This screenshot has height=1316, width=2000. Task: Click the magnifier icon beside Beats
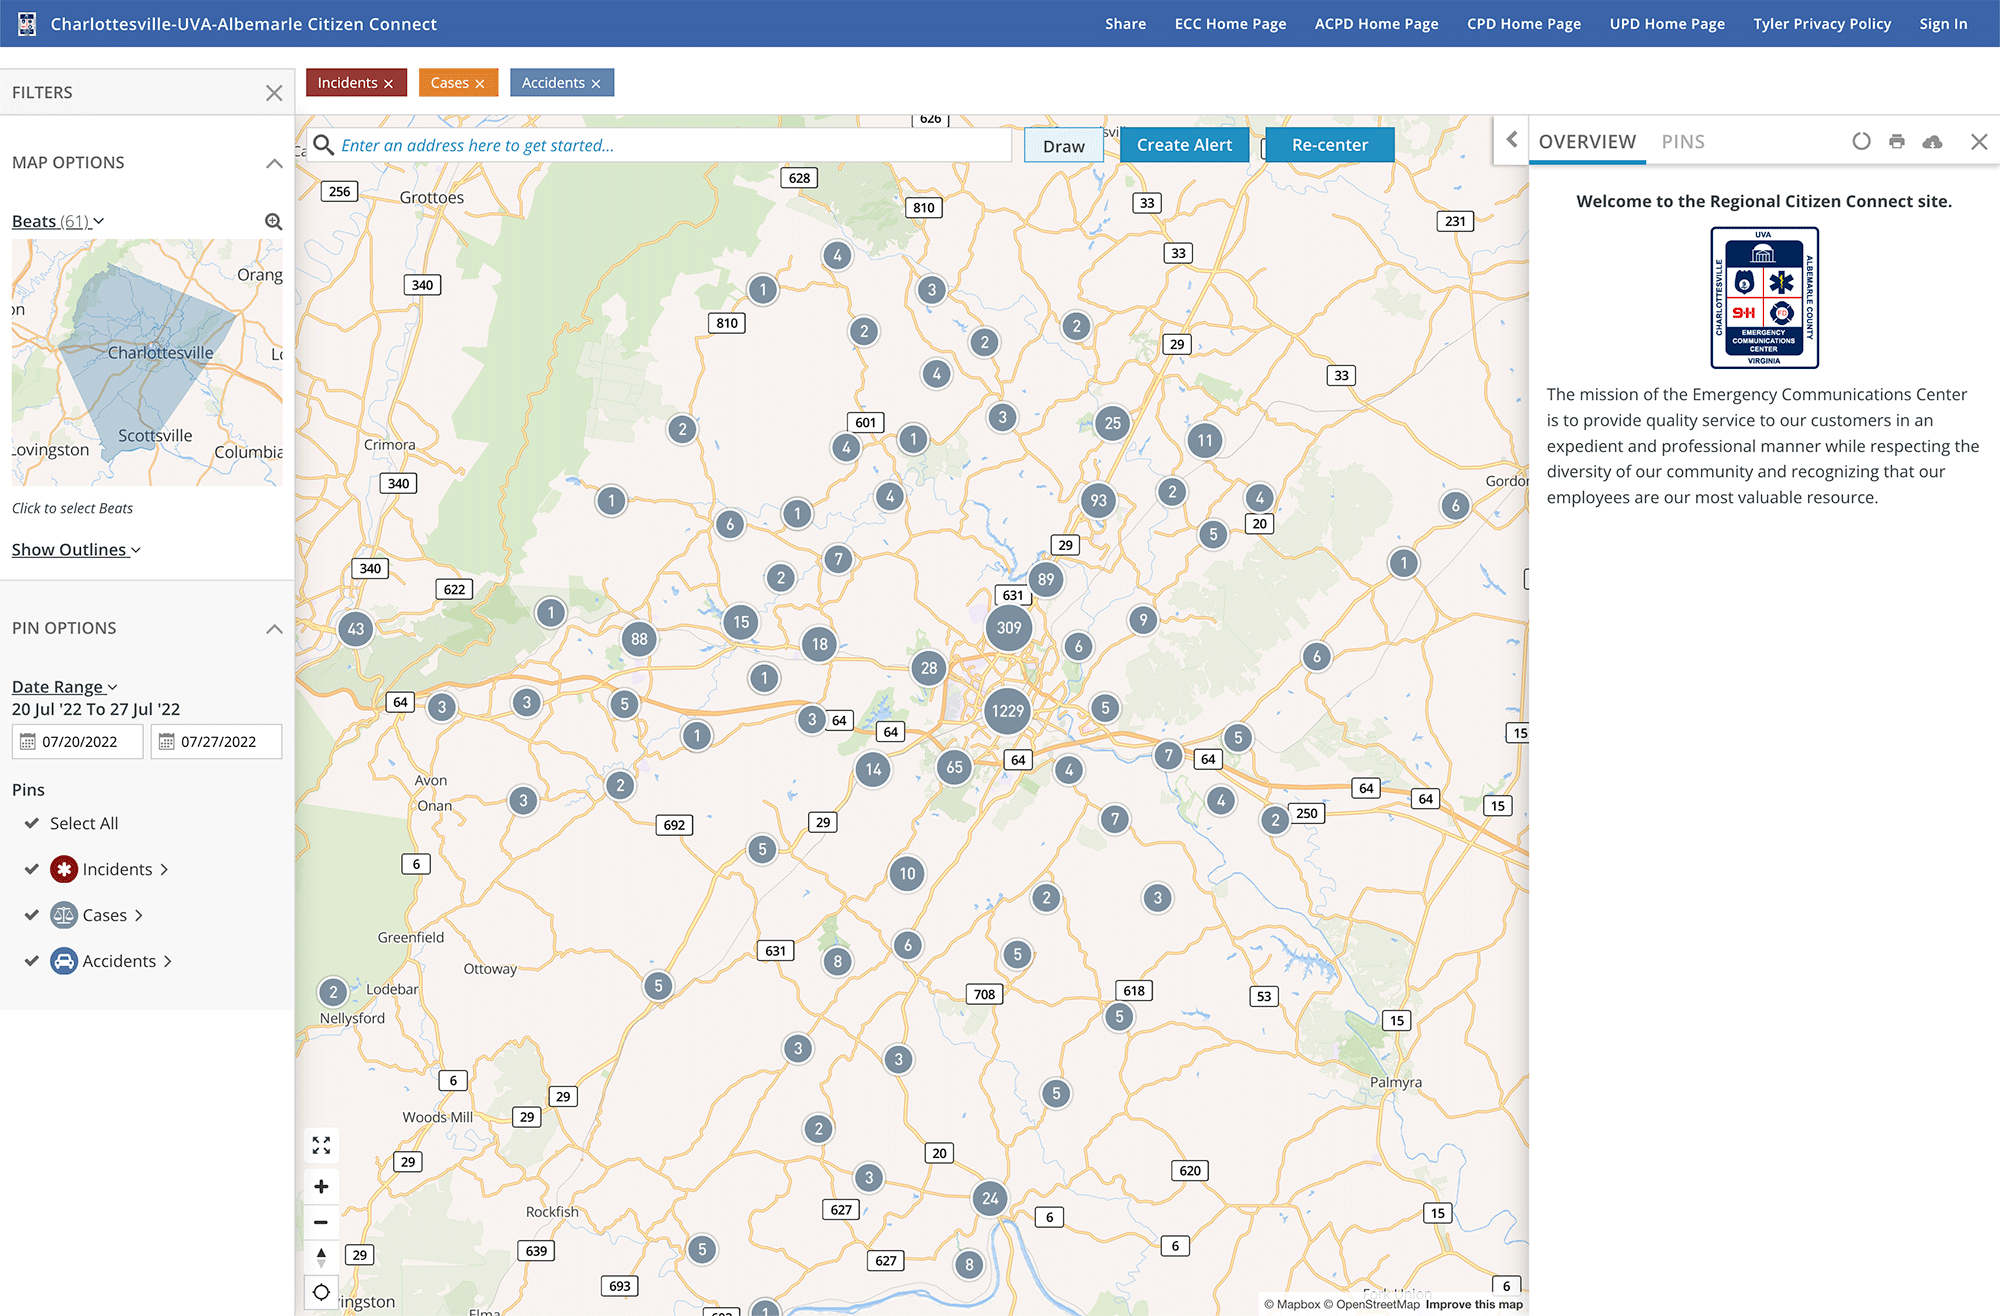coord(273,221)
